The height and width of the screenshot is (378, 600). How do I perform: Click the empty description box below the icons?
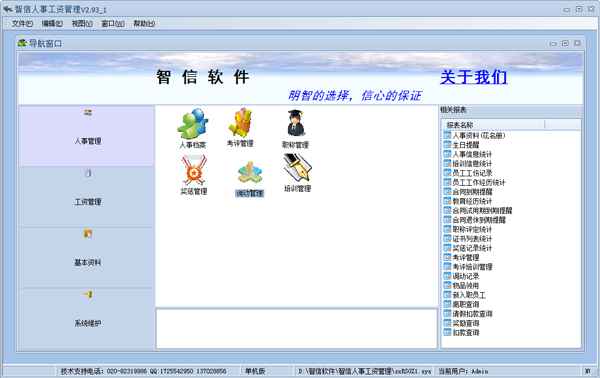(x=297, y=329)
